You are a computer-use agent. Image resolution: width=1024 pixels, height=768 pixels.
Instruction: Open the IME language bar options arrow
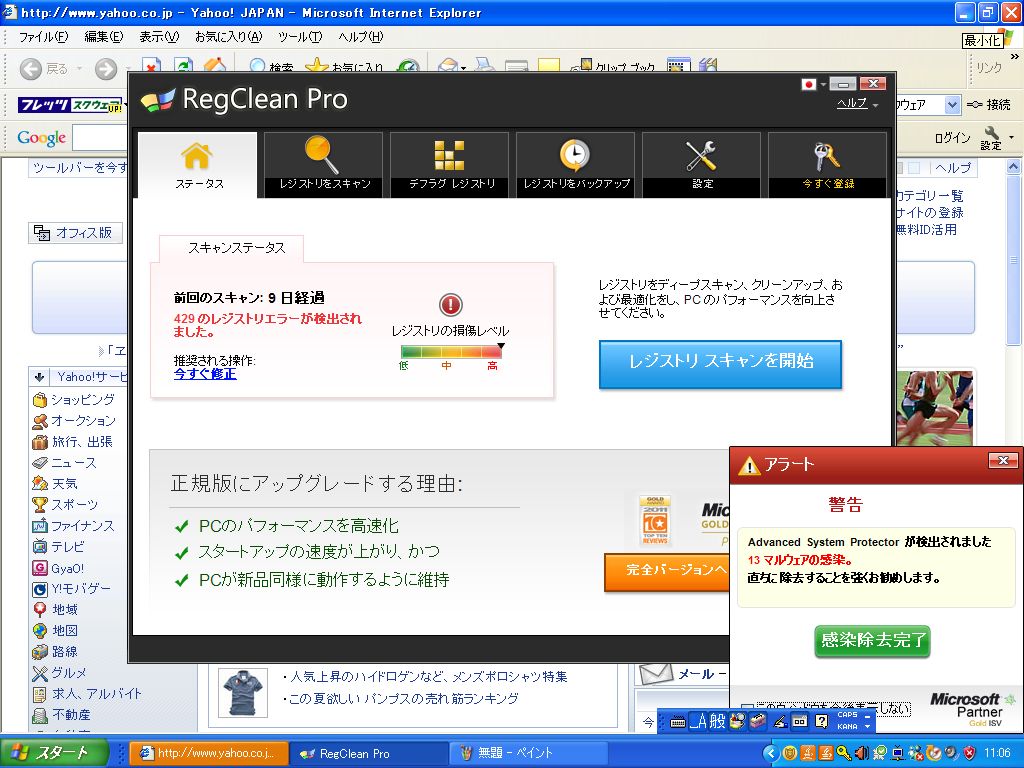[867, 726]
